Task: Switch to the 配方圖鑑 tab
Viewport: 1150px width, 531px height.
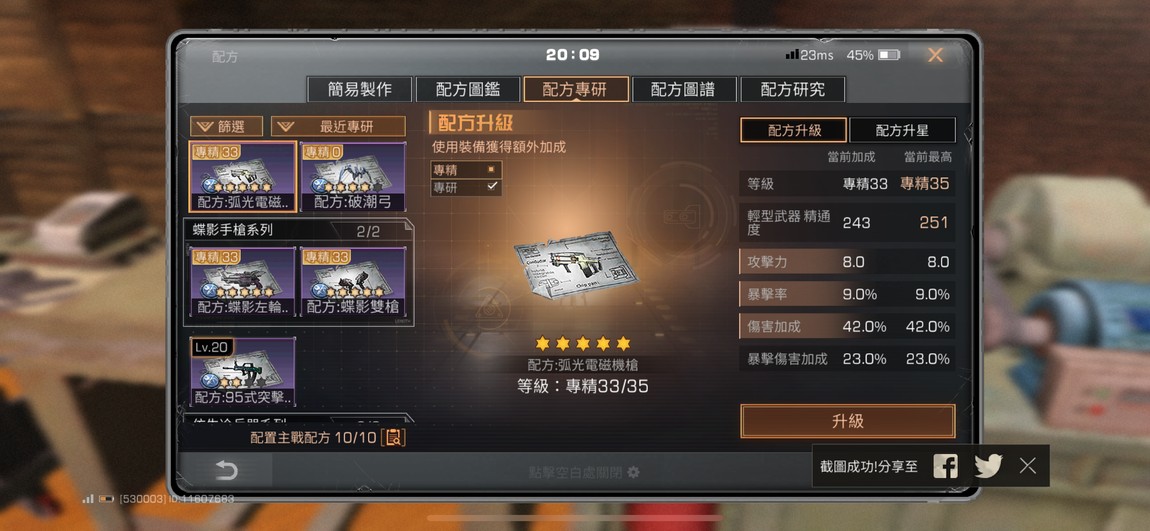Action: coord(468,89)
